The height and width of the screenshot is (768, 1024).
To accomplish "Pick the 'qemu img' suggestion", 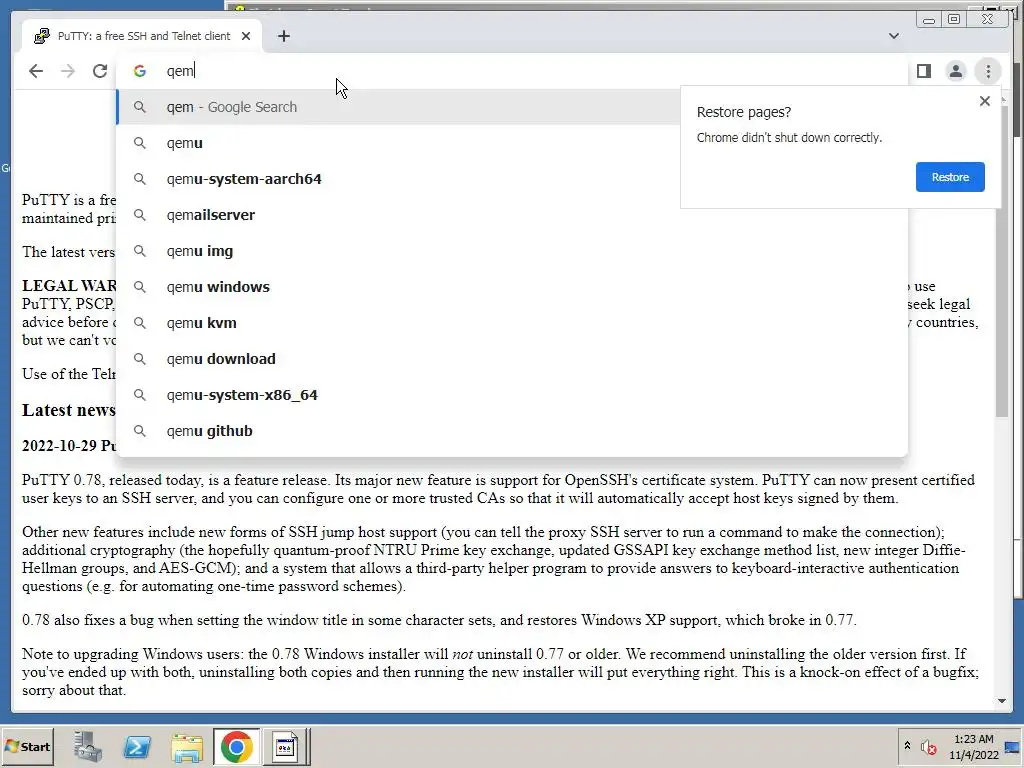I will (x=512, y=251).
